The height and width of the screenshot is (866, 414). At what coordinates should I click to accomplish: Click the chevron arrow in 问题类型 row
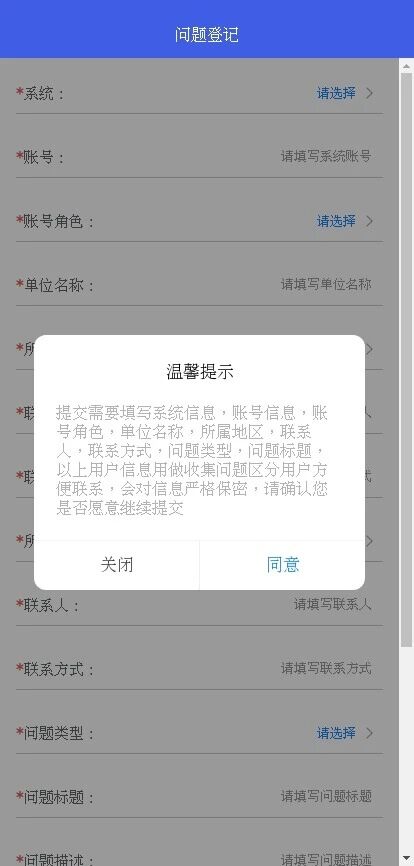click(369, 733)
